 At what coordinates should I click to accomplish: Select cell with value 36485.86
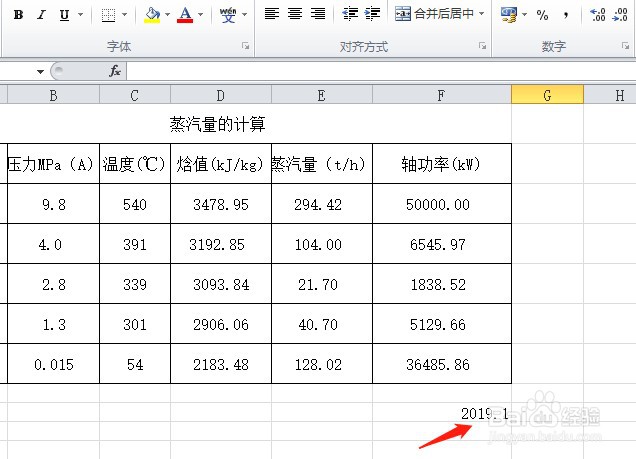pyautogui.click(x=442, y=364)
